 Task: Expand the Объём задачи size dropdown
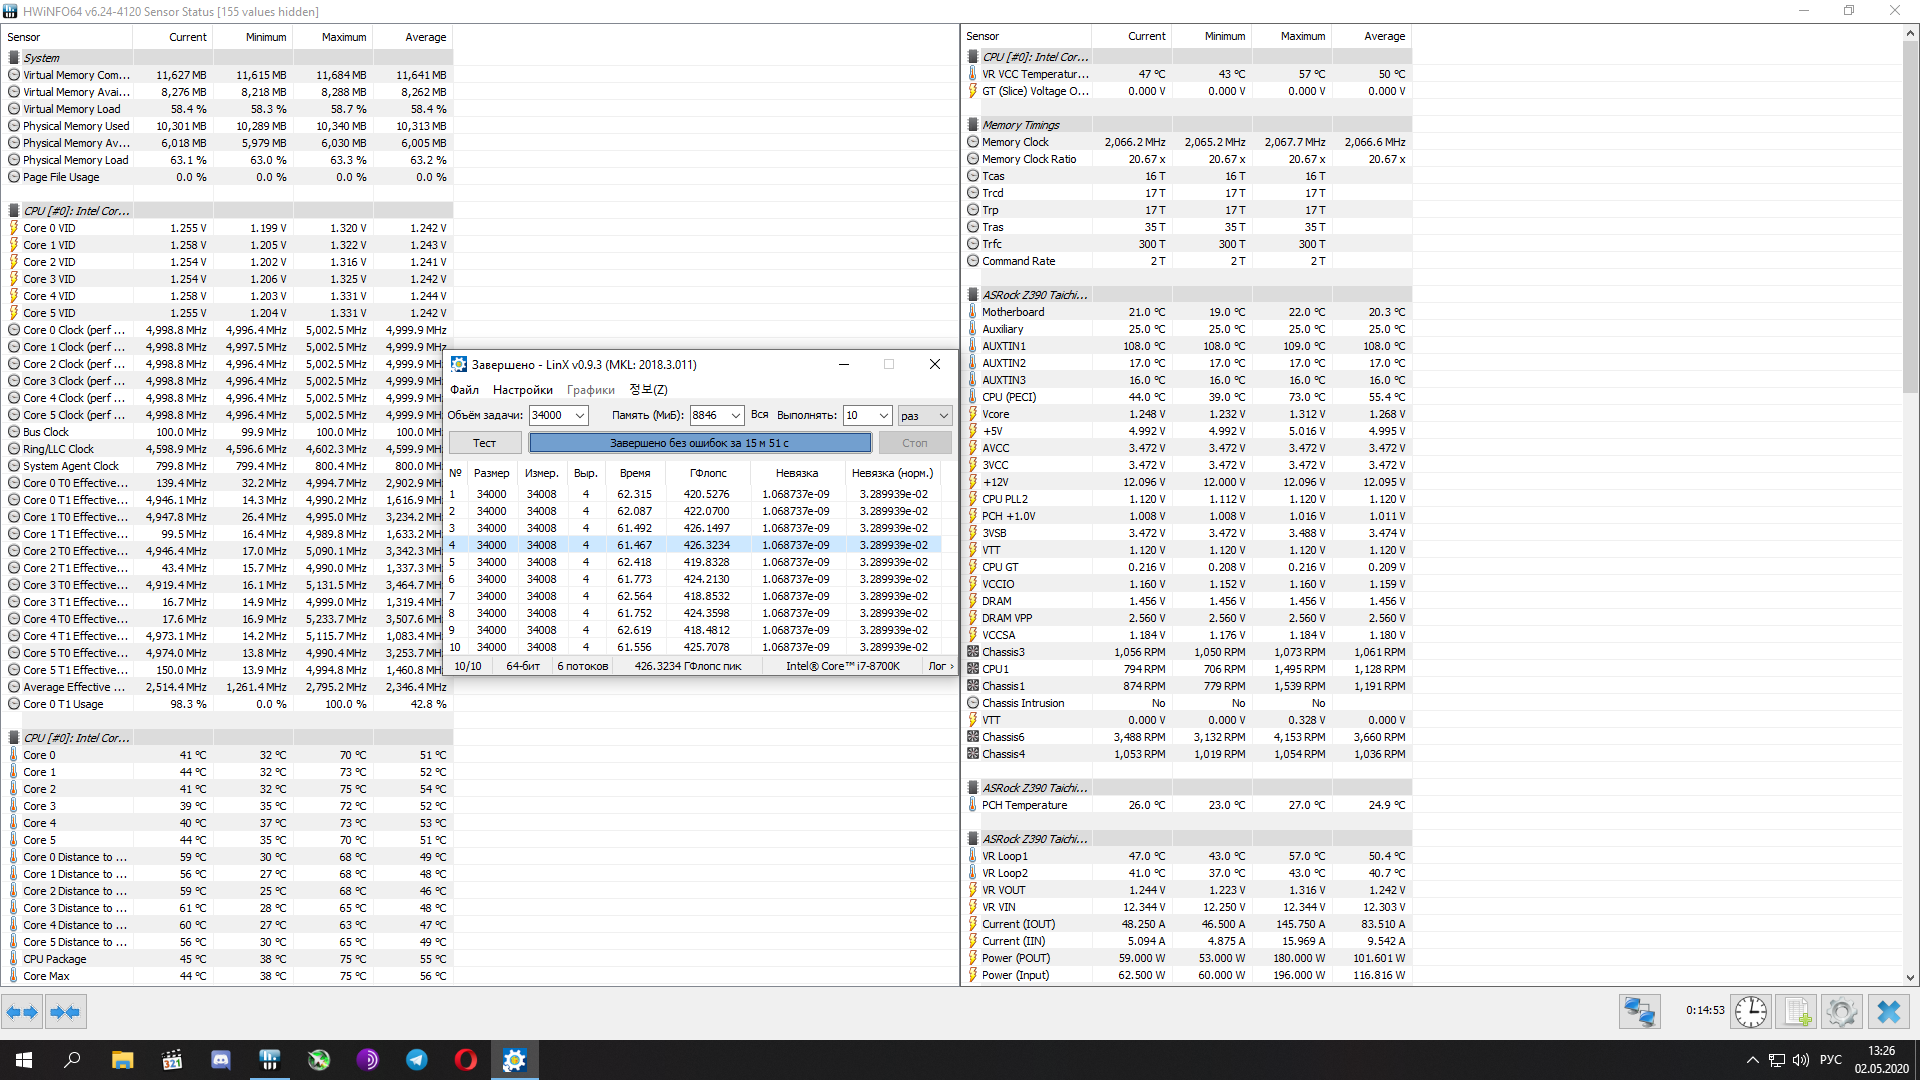(579, 416)
